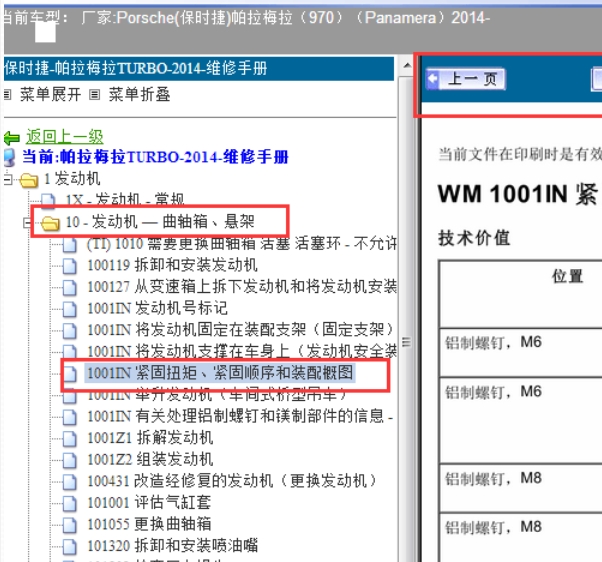Click the green back arrow icon
Image resolution: width=602 pixels, height=562 pixels.
tap(12, 137)
